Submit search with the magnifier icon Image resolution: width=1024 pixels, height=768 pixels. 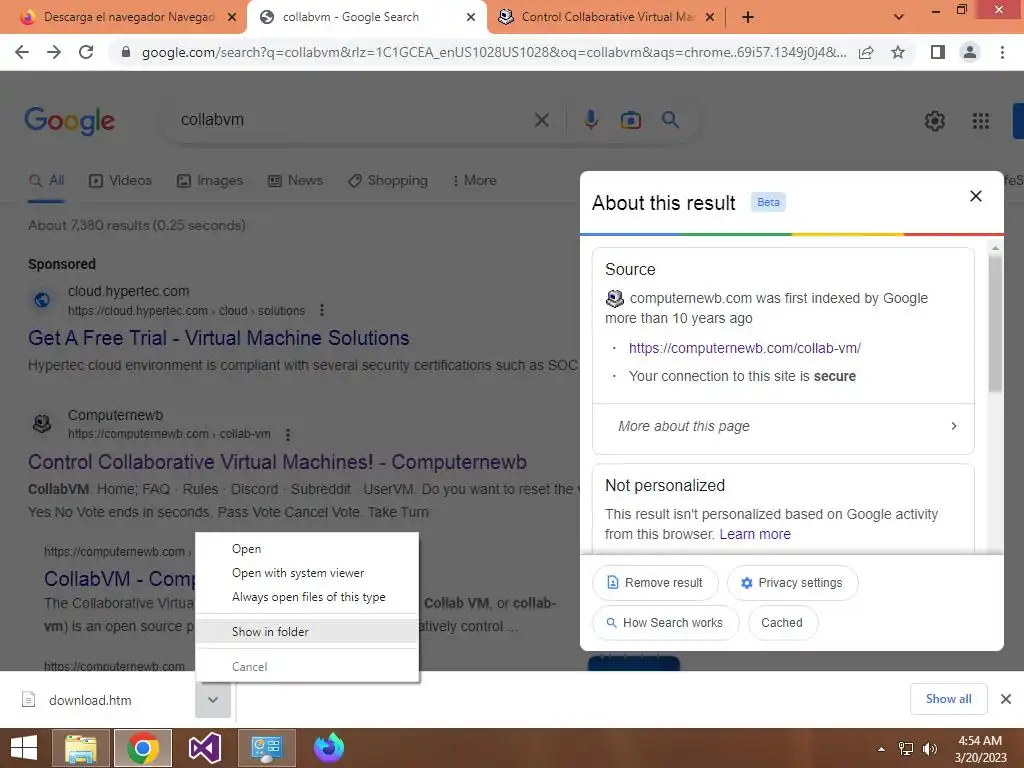pos(670,120)
